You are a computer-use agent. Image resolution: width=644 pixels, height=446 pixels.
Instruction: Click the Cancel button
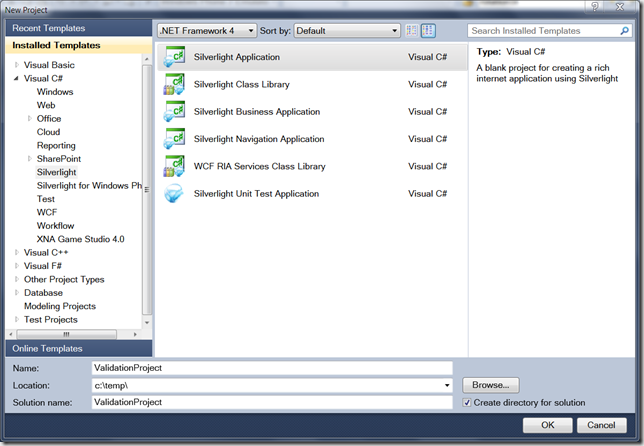601,425
